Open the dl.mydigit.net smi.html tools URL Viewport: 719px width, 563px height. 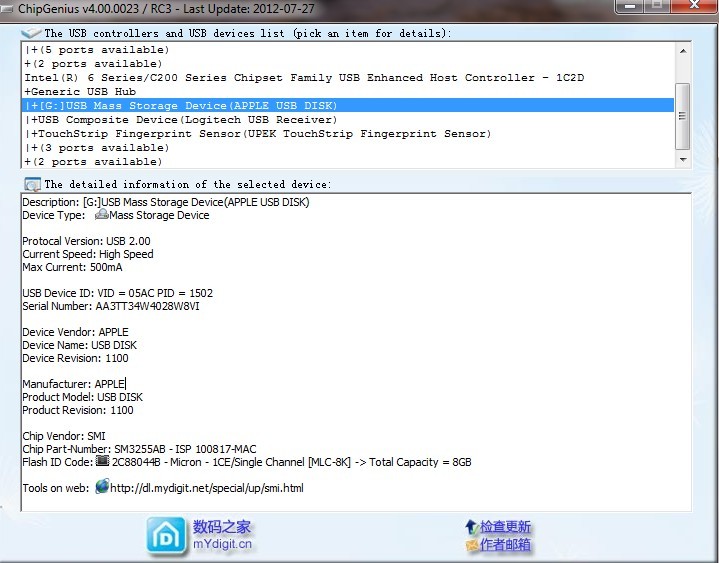click(207, 488)
